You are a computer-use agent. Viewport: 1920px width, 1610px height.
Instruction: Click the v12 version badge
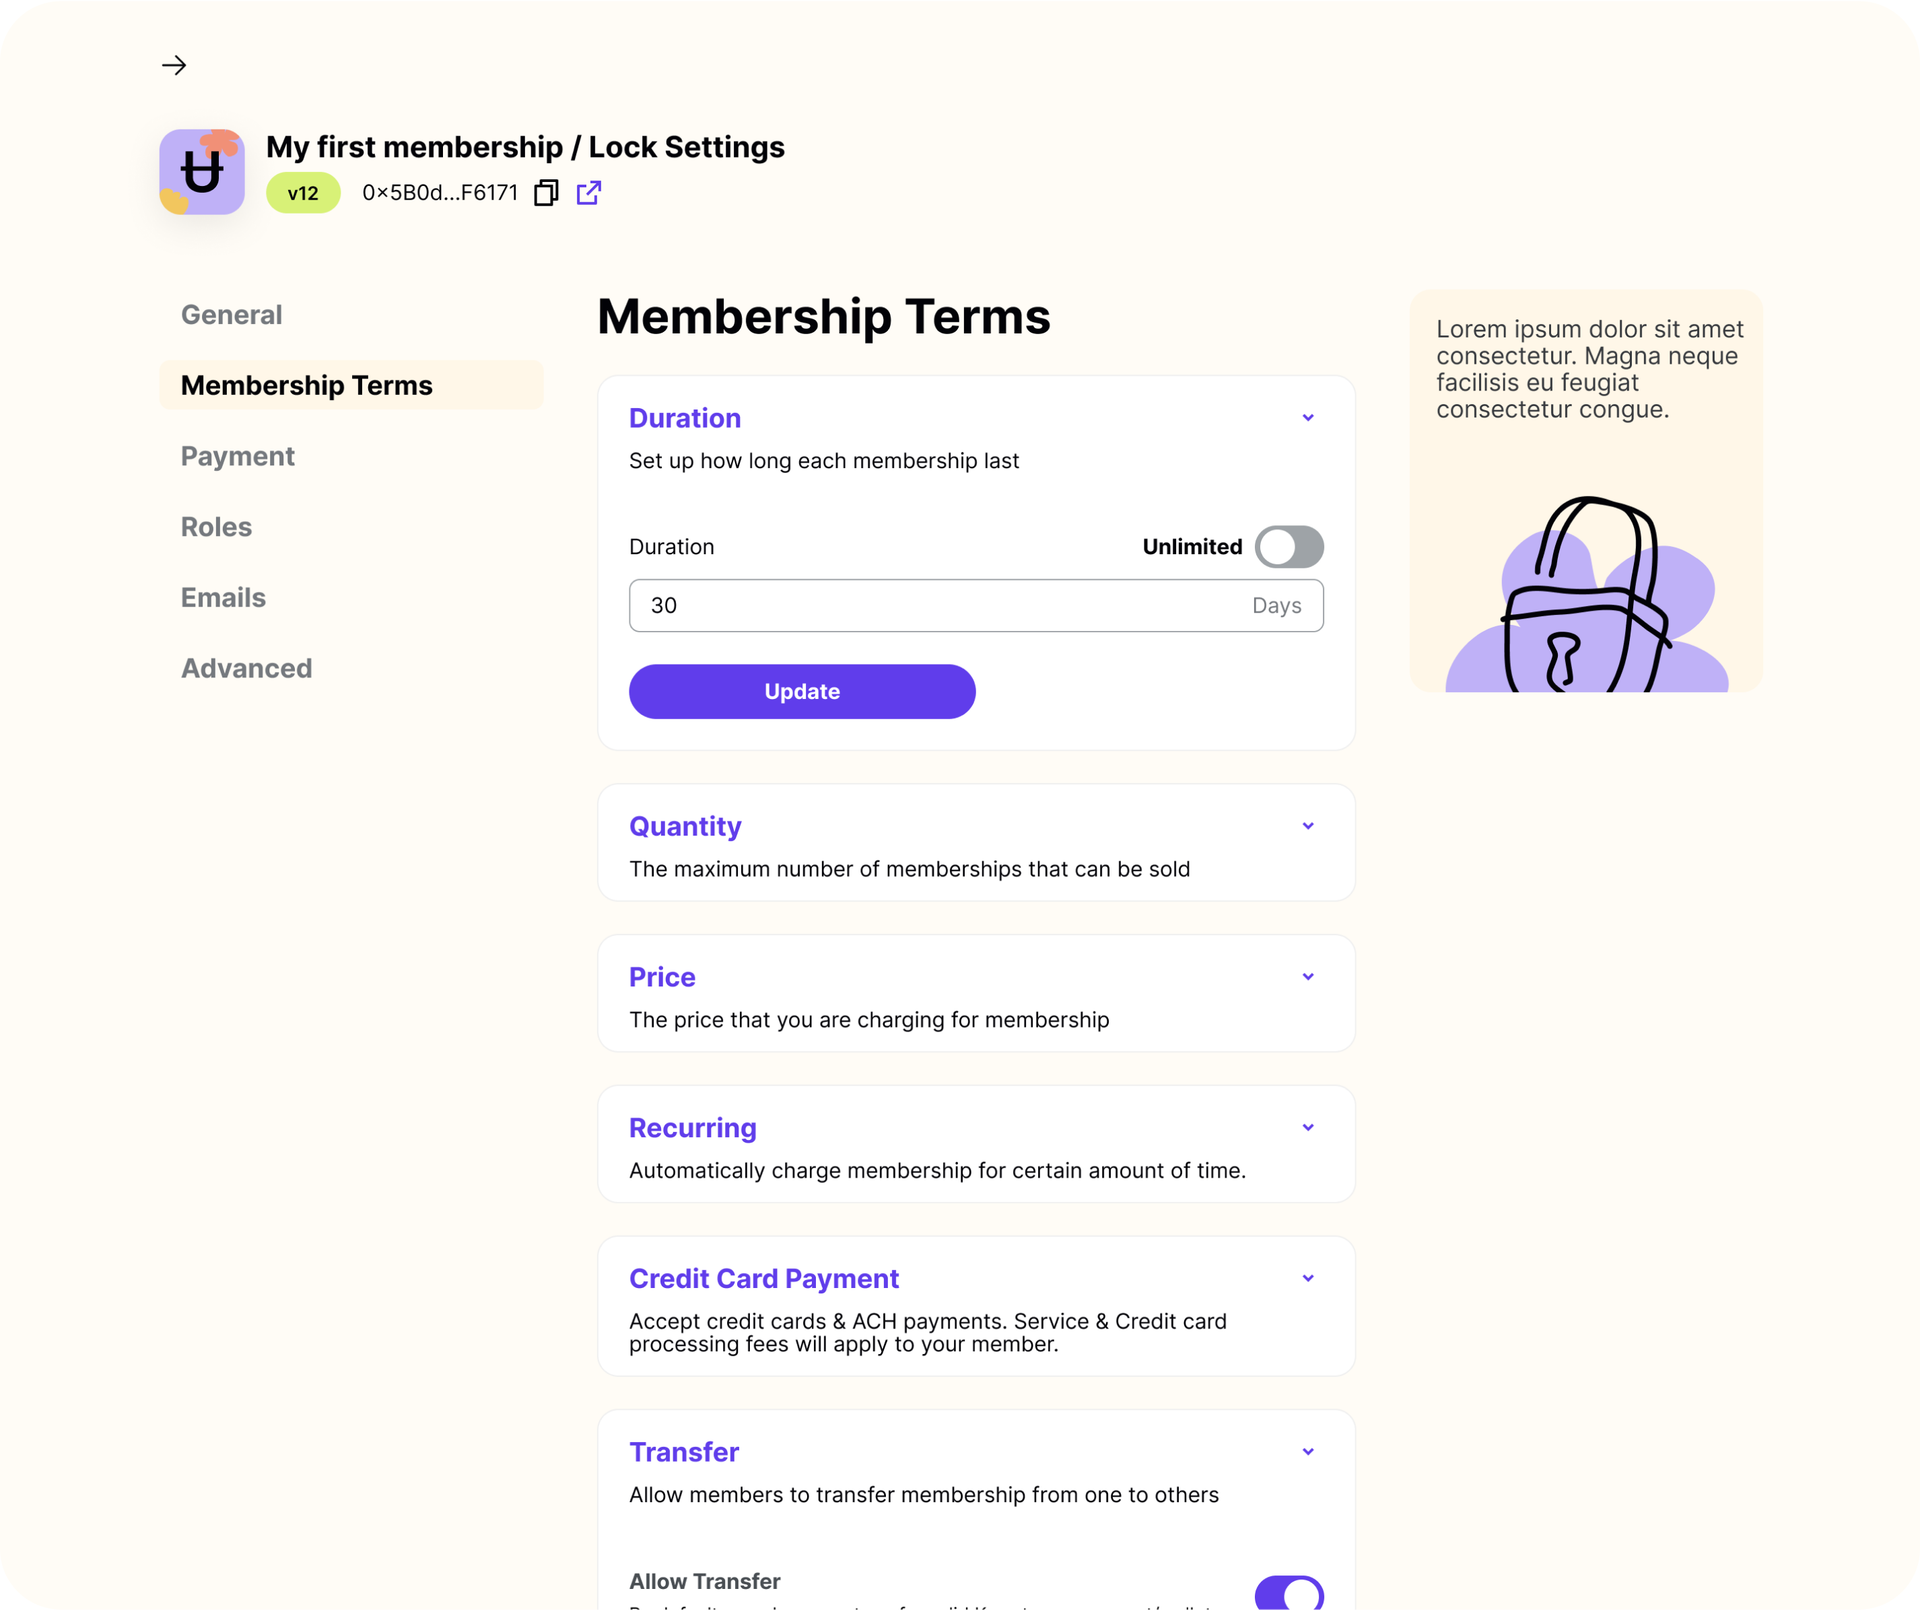click(302, 192)
